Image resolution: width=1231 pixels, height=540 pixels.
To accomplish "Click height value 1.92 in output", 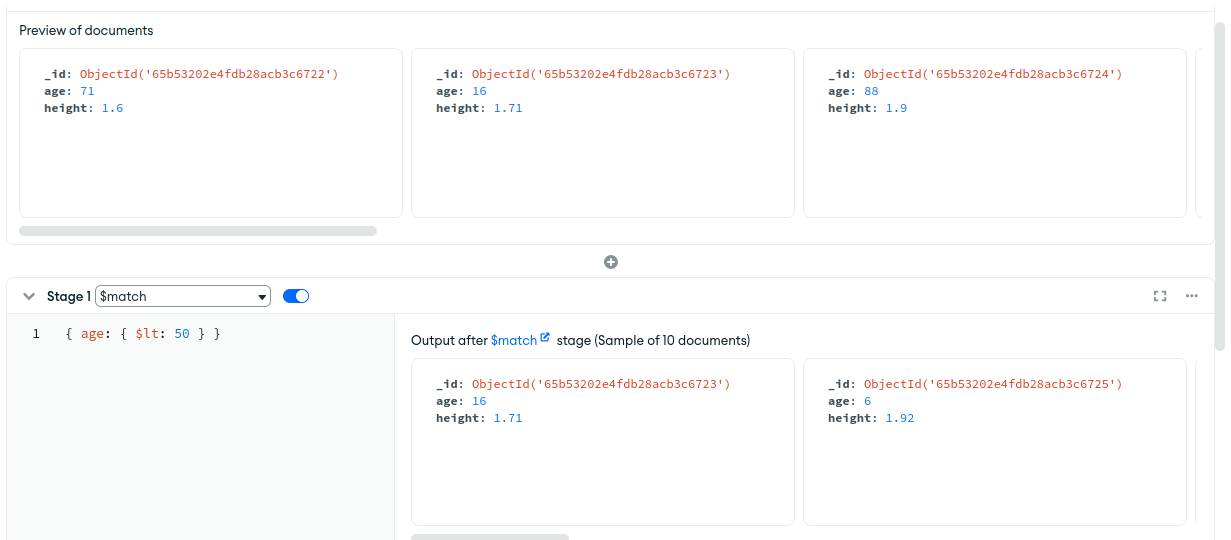I will point(900,418).
